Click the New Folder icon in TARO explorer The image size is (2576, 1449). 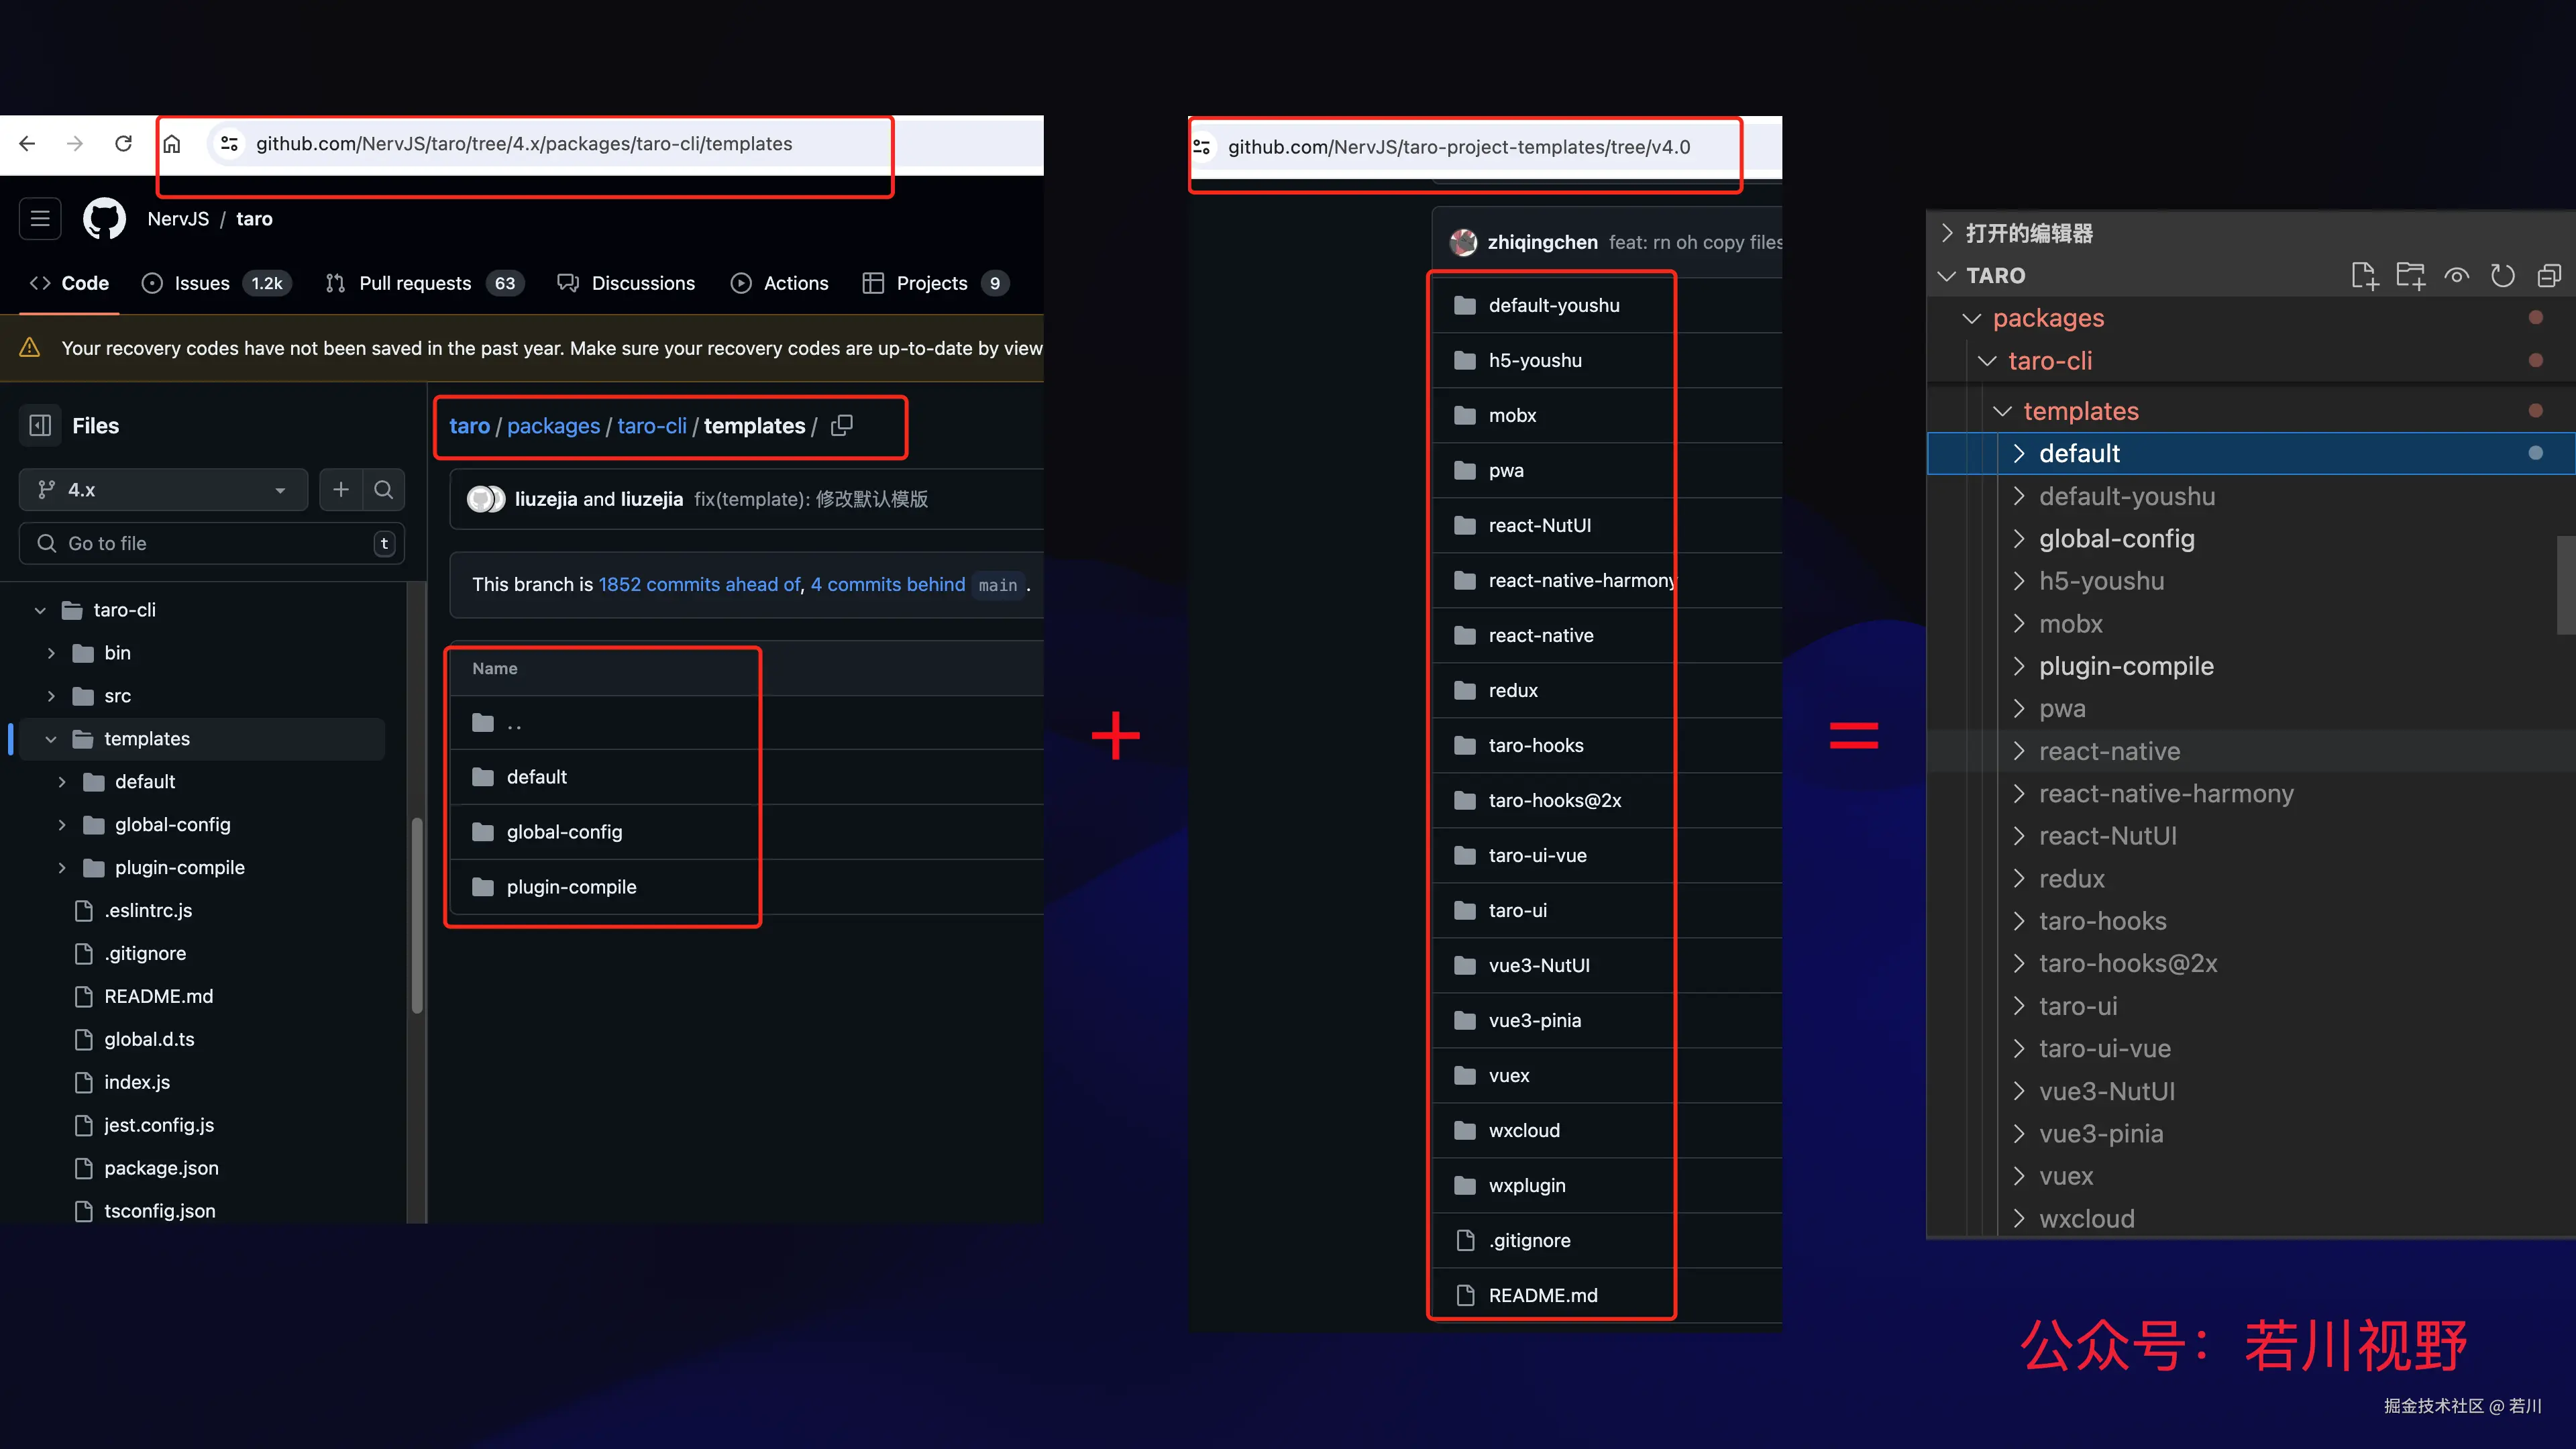(x=2410, y=275)
